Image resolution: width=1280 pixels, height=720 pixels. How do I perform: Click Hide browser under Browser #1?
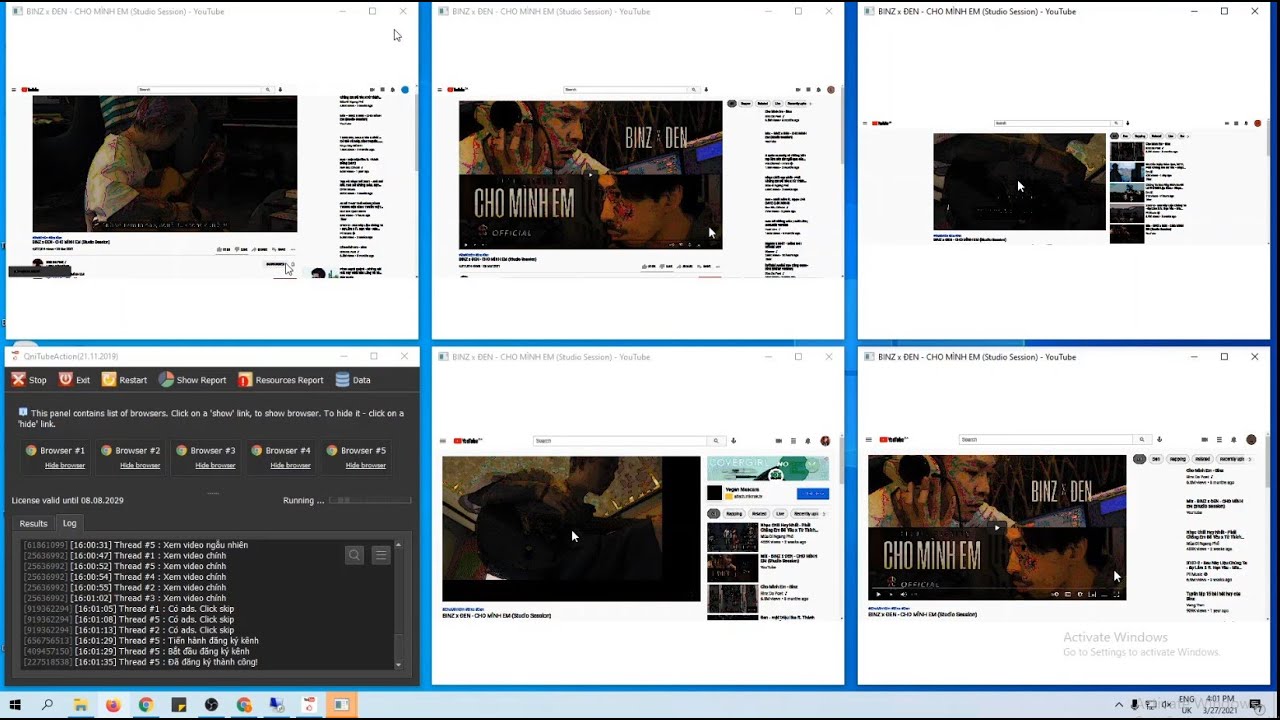pyautogui.click(x=65, y=465)
